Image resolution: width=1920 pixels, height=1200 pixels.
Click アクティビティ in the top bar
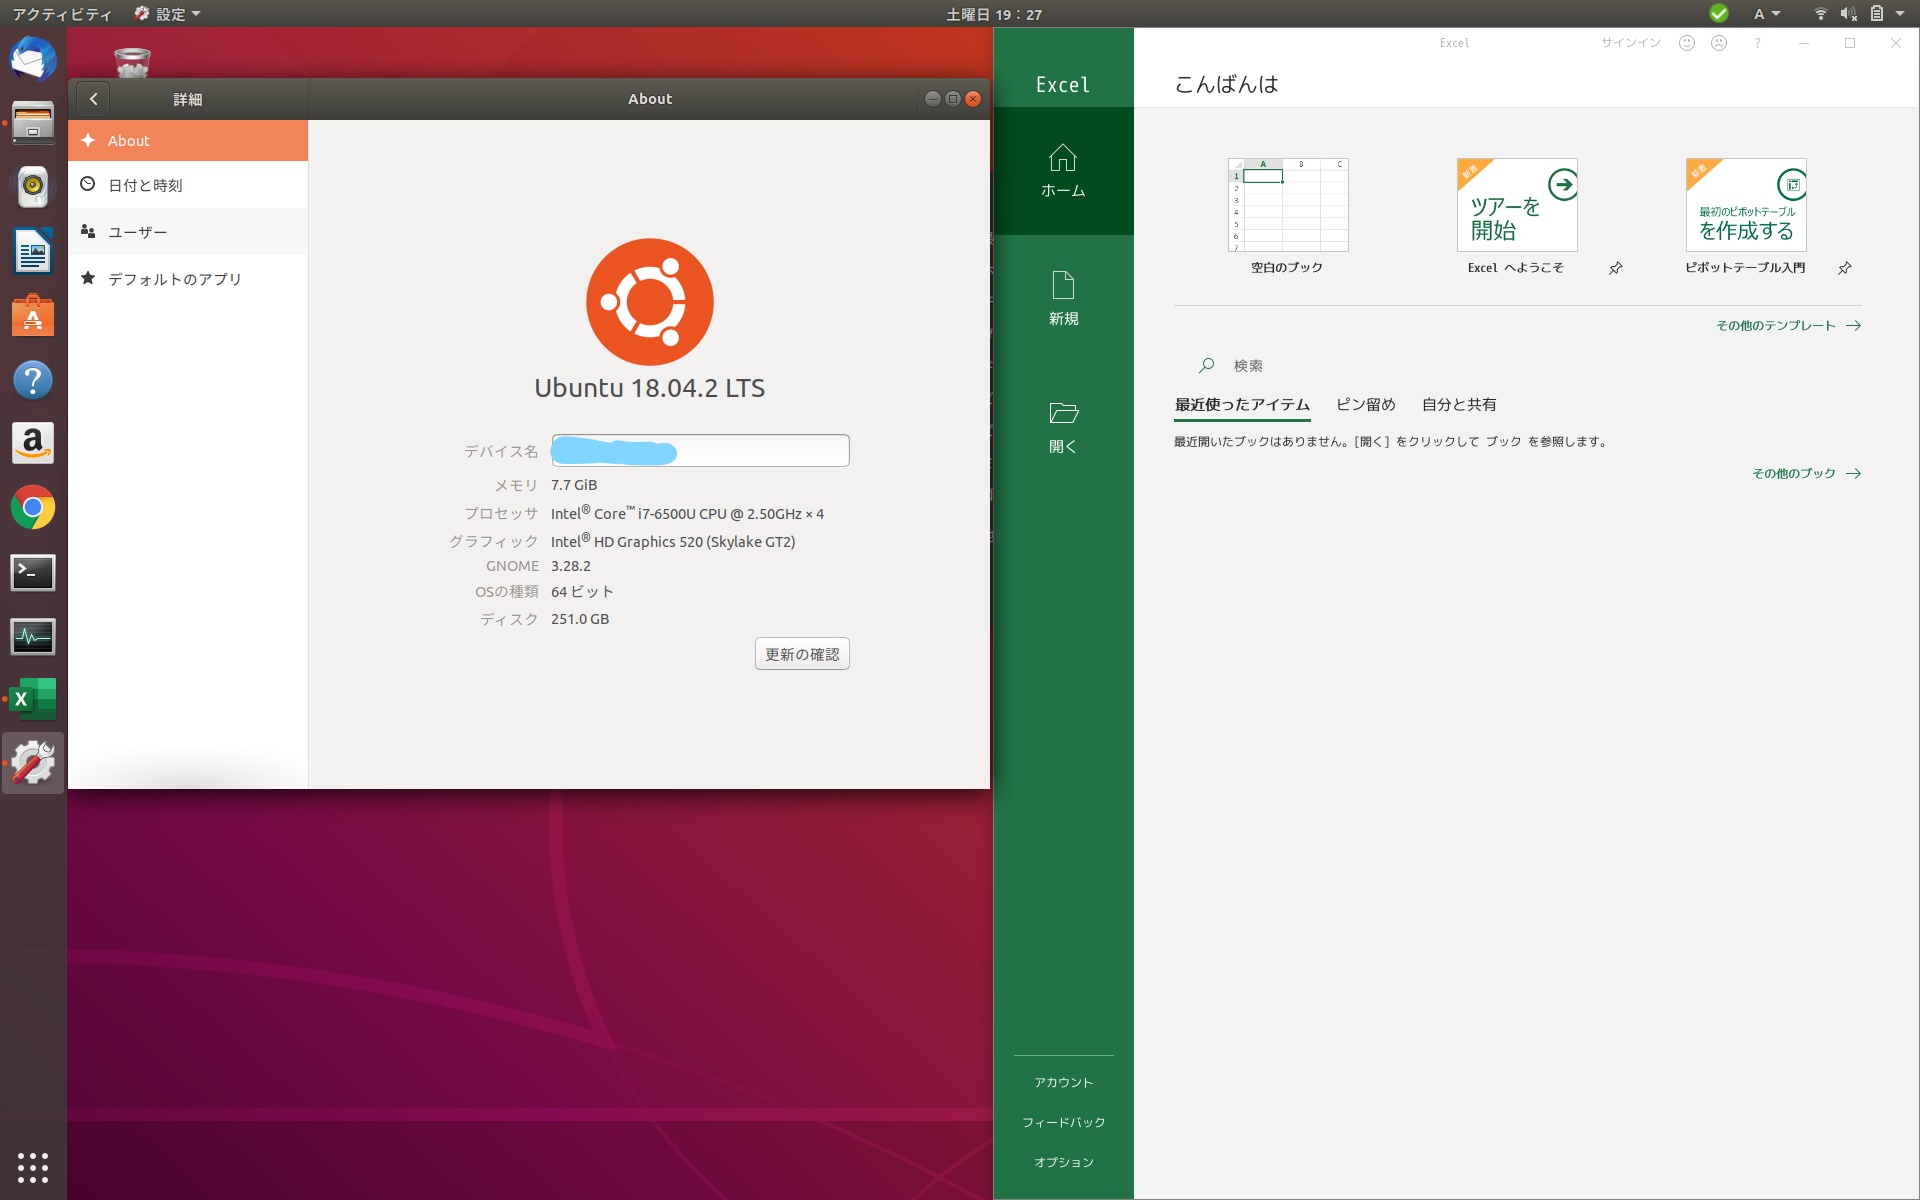point(62,14)
